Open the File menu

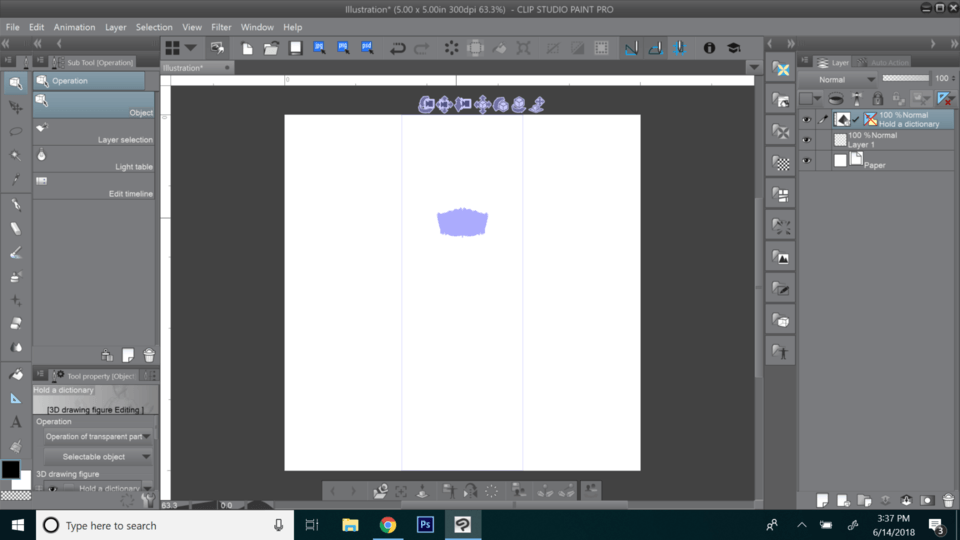[x=12, y=27]
